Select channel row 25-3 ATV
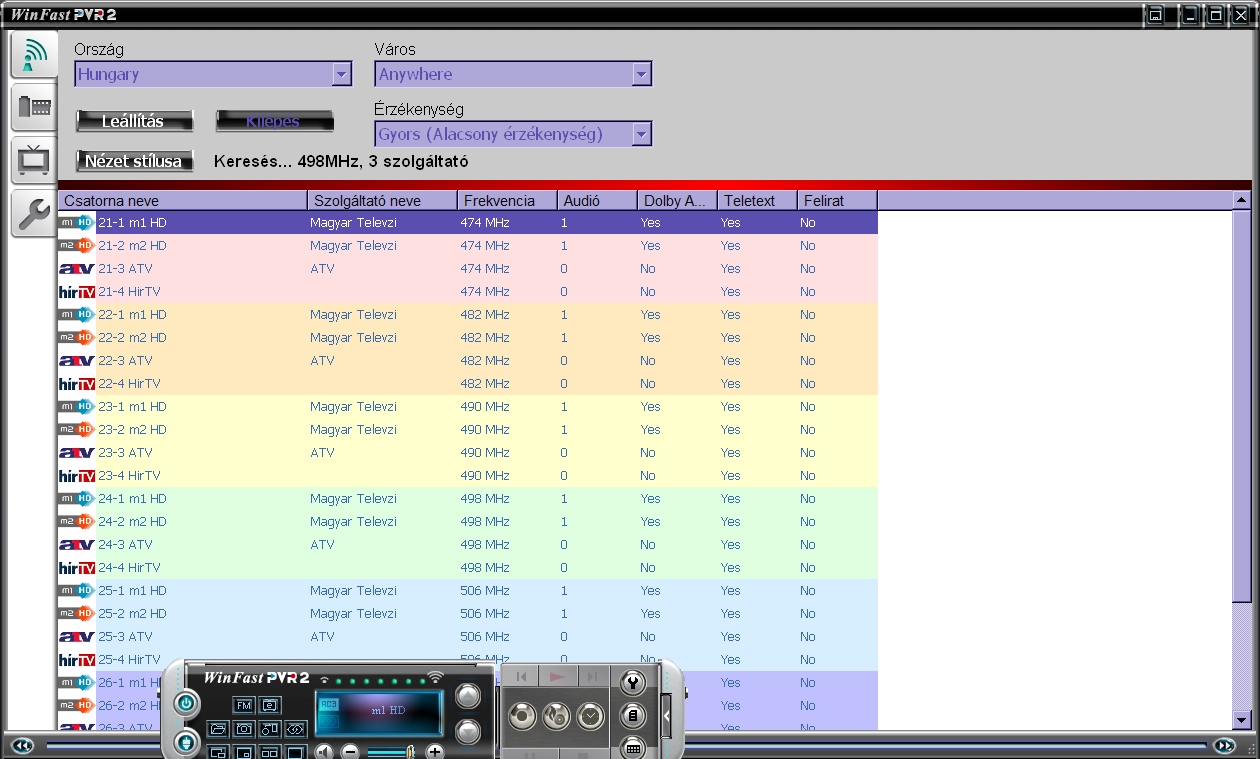 [468, 636]
